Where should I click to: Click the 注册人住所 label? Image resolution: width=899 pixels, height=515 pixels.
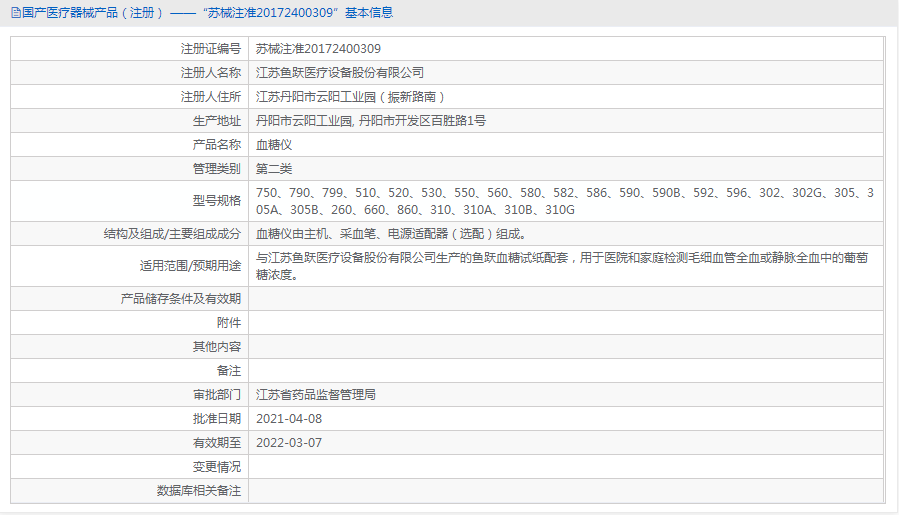(x=210, y=97)
